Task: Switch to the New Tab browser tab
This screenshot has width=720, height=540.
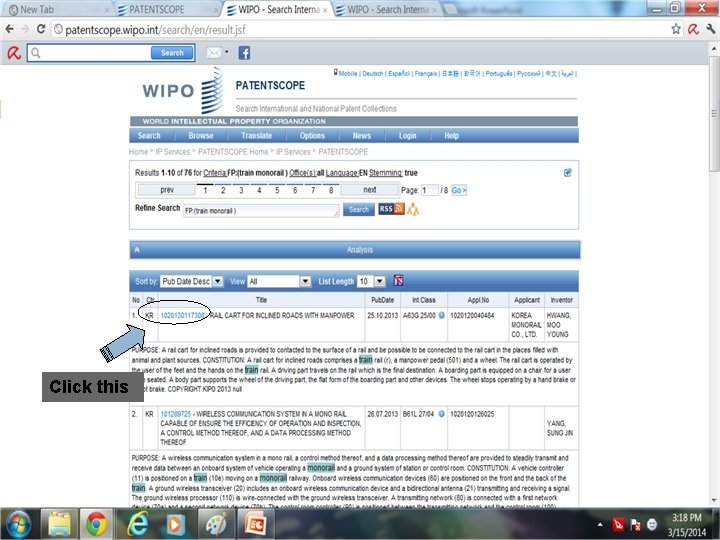Action: (55, 9)
